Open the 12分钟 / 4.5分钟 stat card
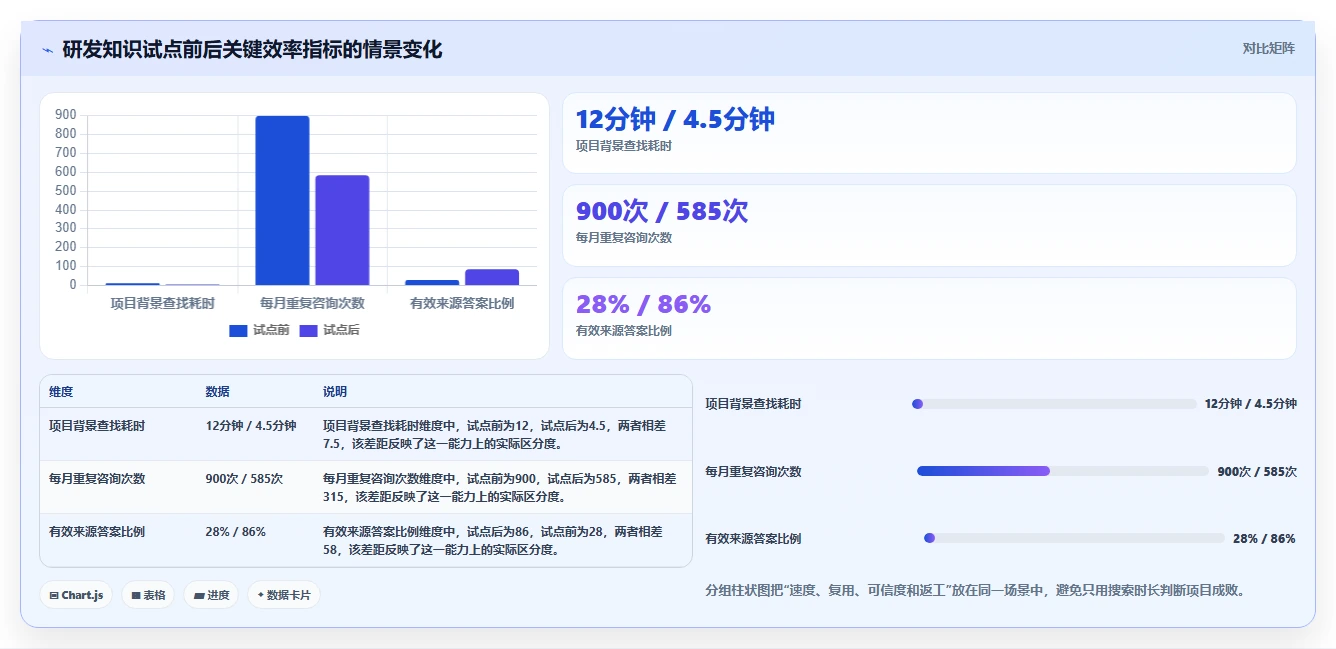The height and width of the screenshot is (649, 1336). tap(929, 133)
